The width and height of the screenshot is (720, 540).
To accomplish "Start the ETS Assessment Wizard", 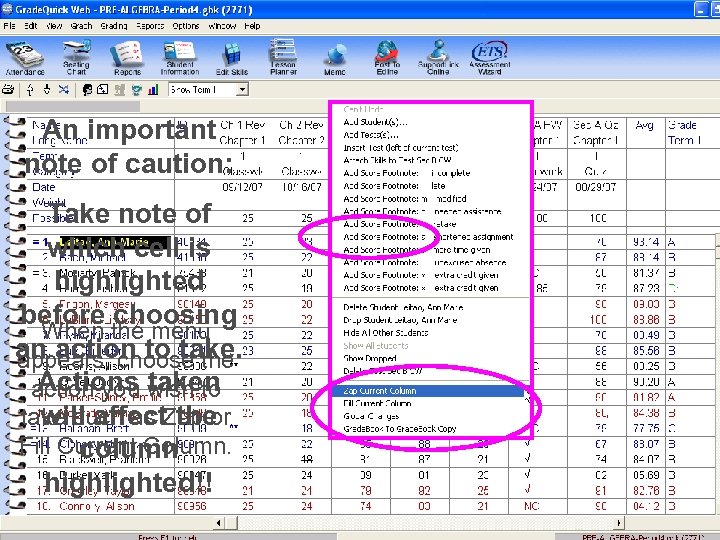I will click(489, 58).
